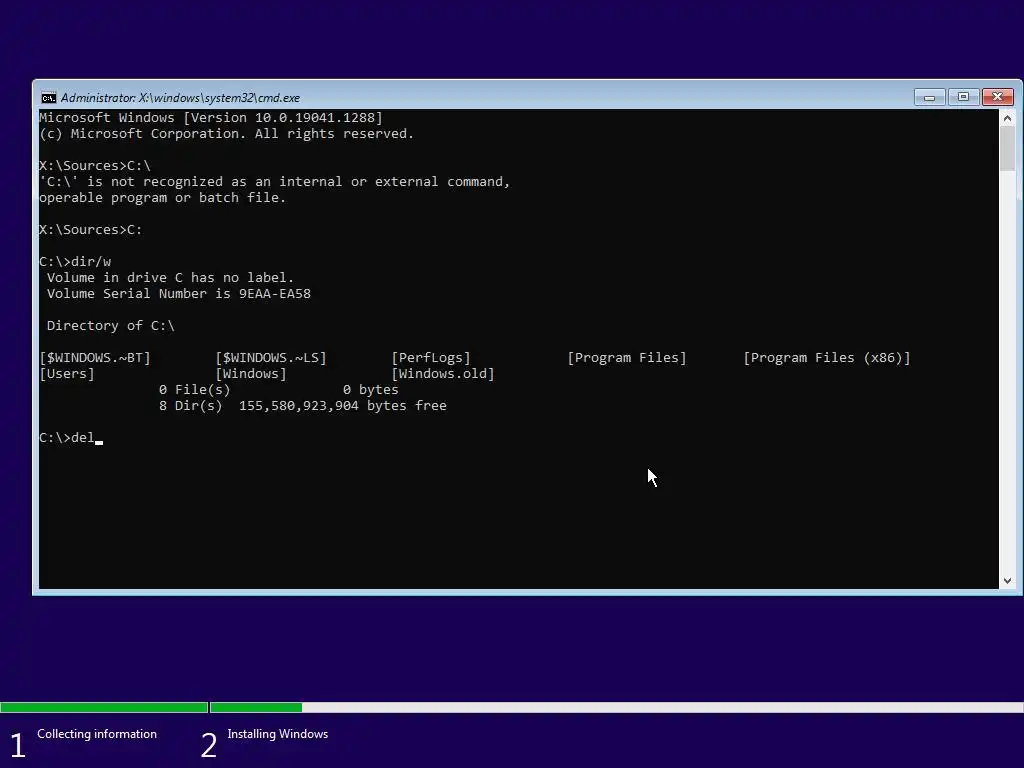Viewport: 1024px width, 768px height.
Task: Click the '8 Dir(s)' summary text
Action: (x=191, y=406)
